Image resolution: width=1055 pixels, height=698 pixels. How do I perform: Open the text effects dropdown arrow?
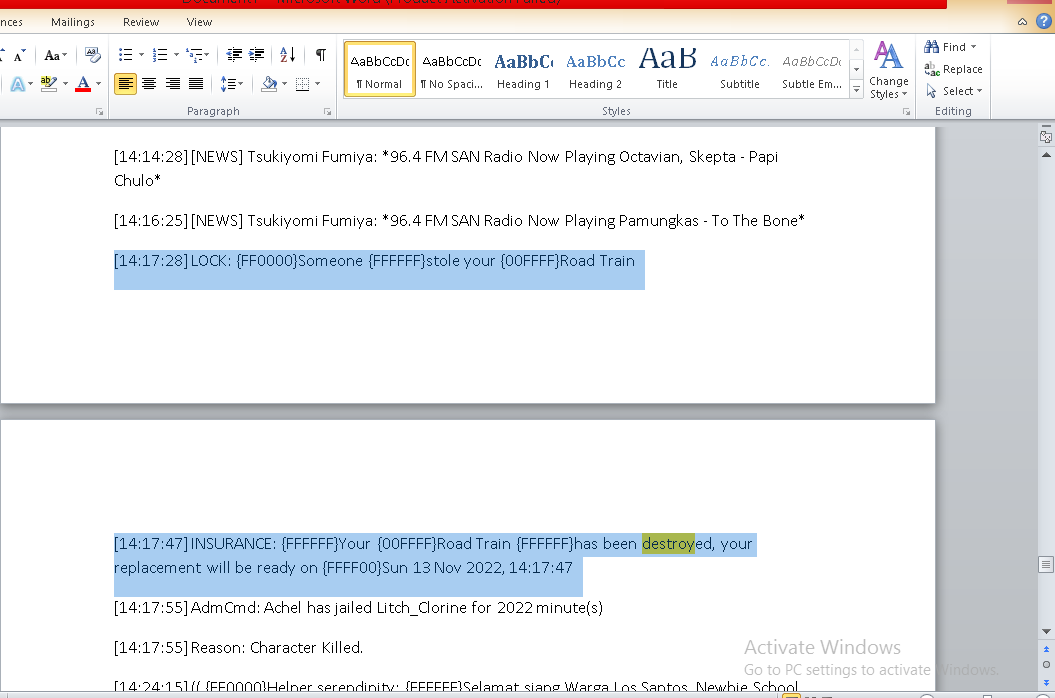click(x=30, y=84)
